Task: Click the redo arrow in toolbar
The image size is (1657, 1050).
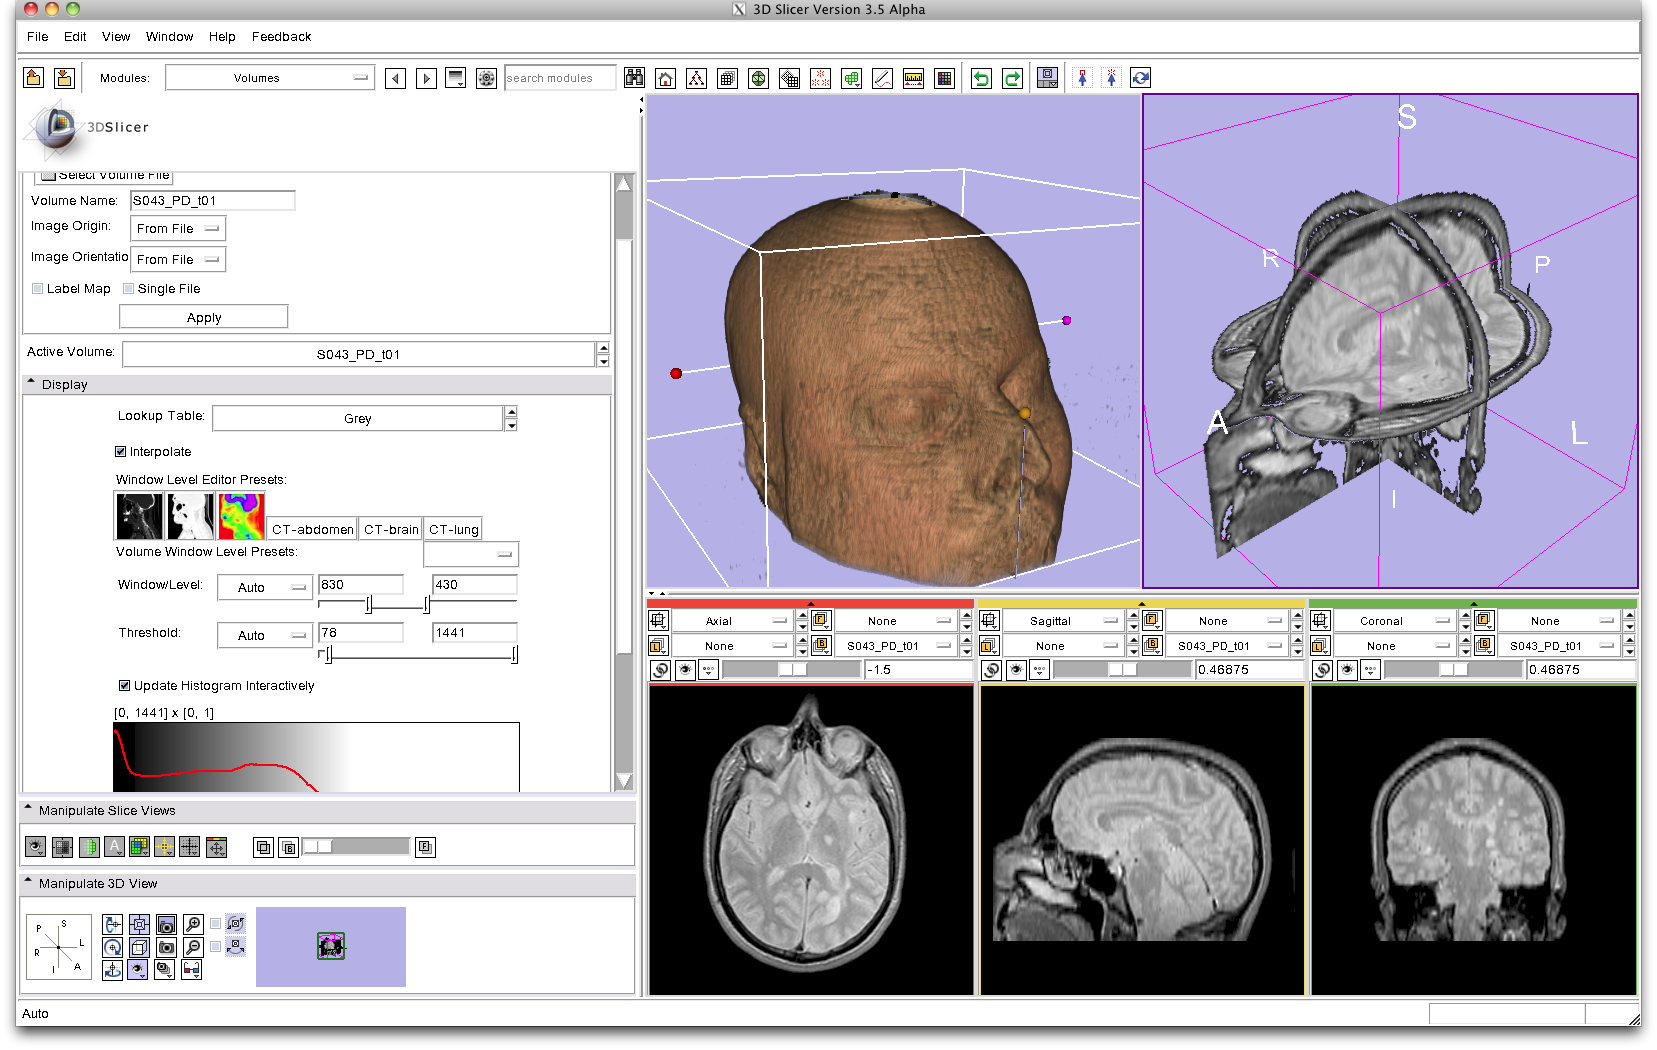Action: [1012, 78]
